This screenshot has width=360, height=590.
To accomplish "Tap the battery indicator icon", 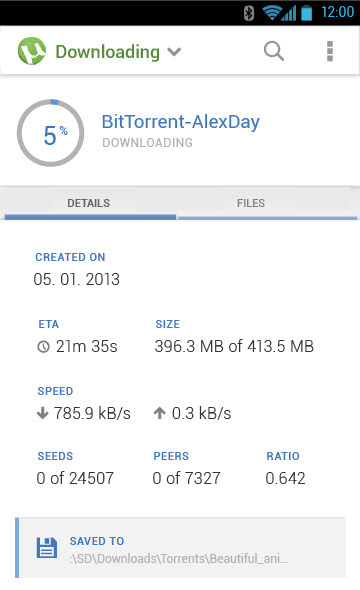I will pyautogui.click(x=307, y=13).
